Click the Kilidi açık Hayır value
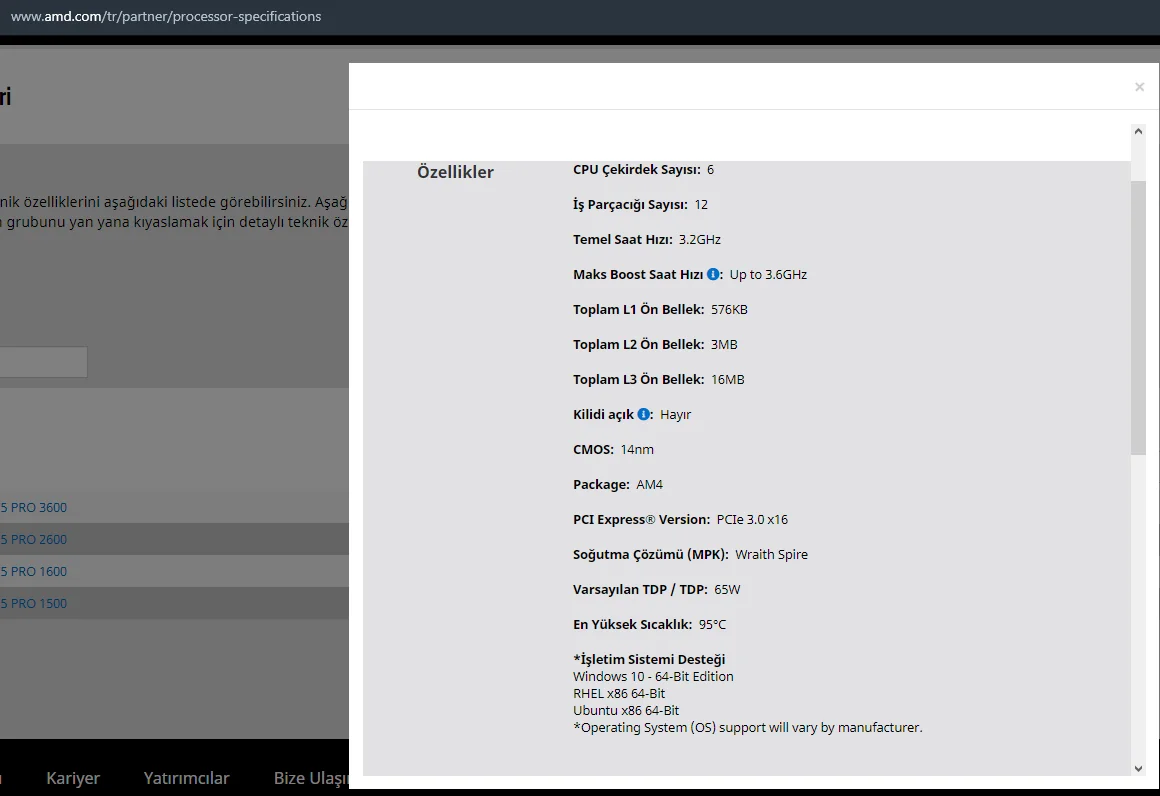 click(675, 414)
